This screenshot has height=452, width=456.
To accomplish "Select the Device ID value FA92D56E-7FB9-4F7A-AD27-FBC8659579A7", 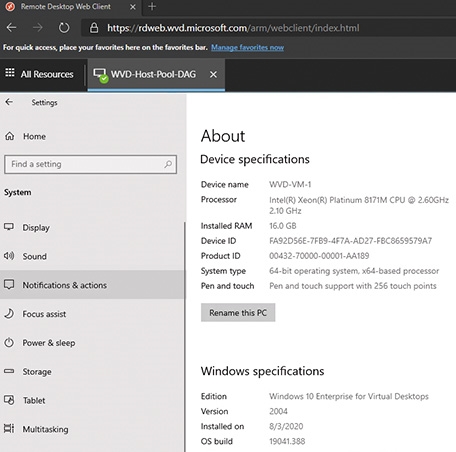I will (350, 241).
